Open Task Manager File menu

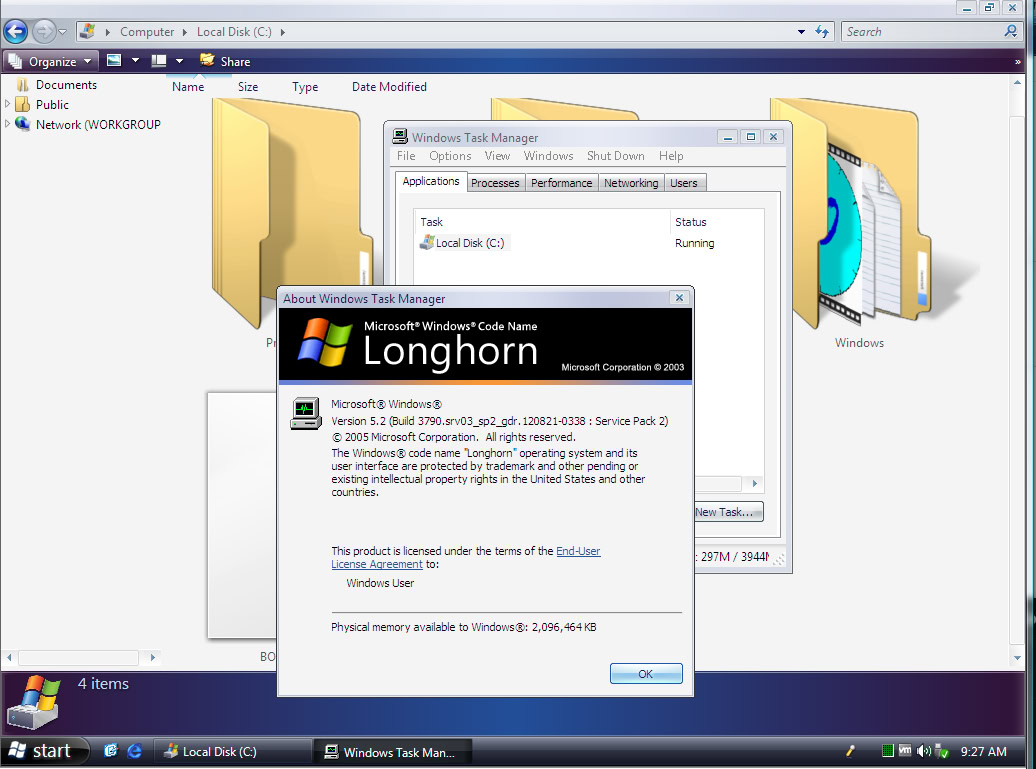click(406, 156)
